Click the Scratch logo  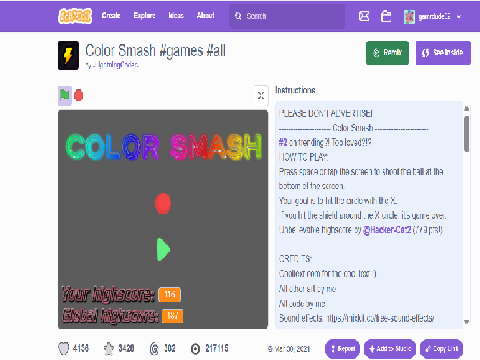pyautogui.click(x=75, y=16)
